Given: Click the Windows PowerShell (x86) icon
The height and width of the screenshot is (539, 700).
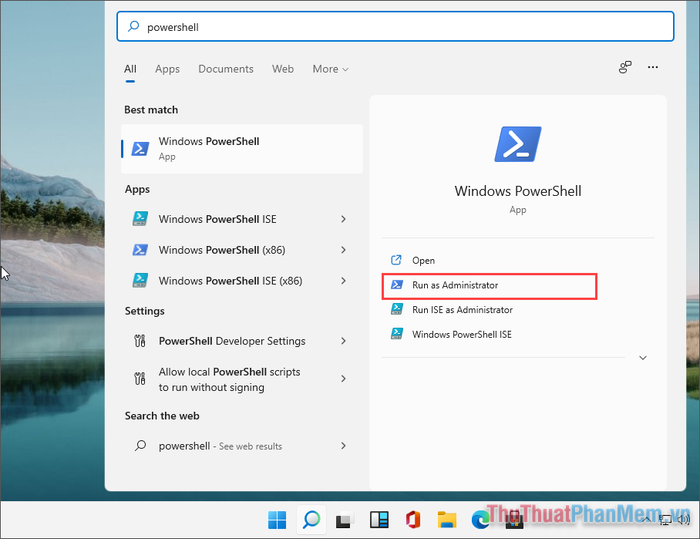Looking at the screenshot, I should tap(140, 250).
